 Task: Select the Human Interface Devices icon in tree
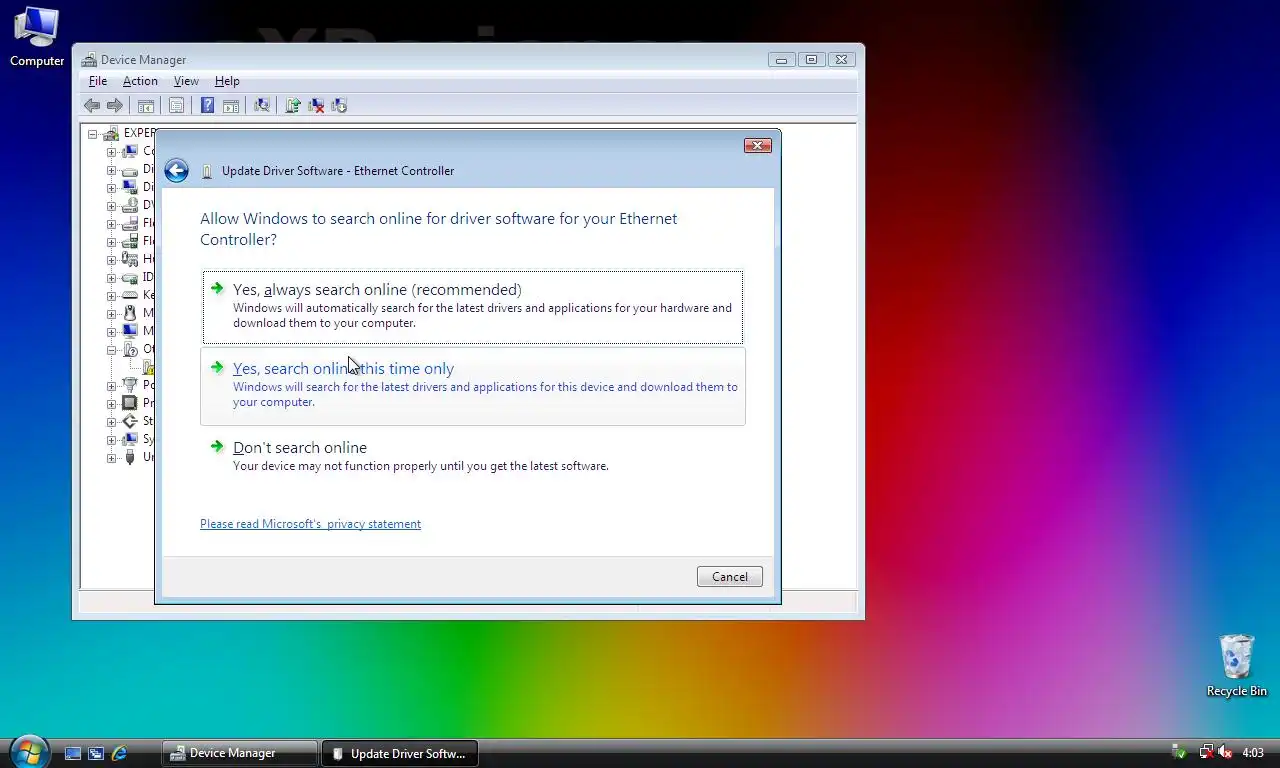pos(129,259)
